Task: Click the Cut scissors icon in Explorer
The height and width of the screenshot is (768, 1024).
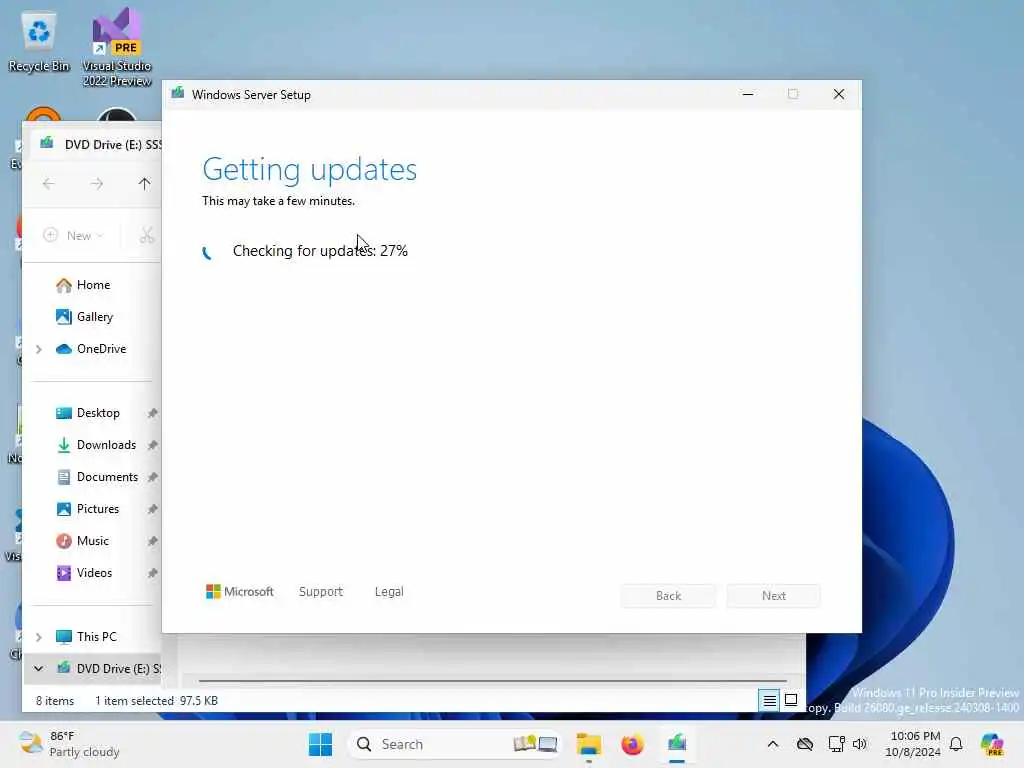Action: tap(147, 235)
